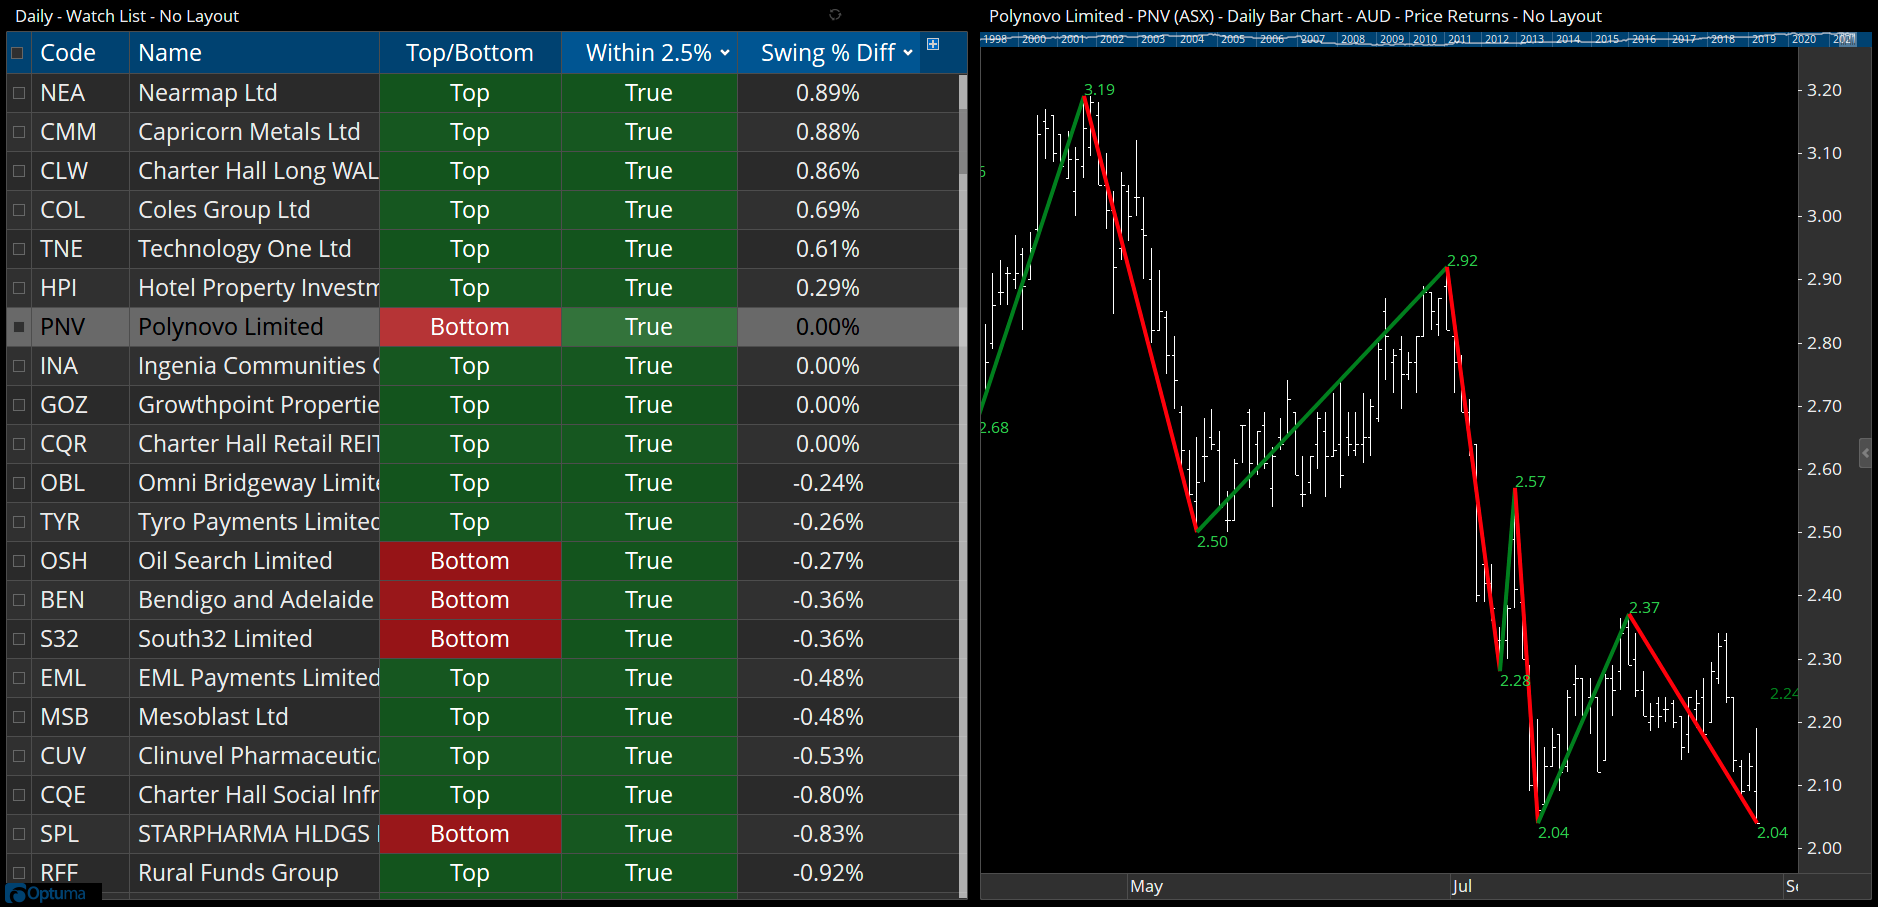This screenshot has height=907, width=1878.
Task: Expand the side panel arrow at chart's right edge
Action: 1865,453
